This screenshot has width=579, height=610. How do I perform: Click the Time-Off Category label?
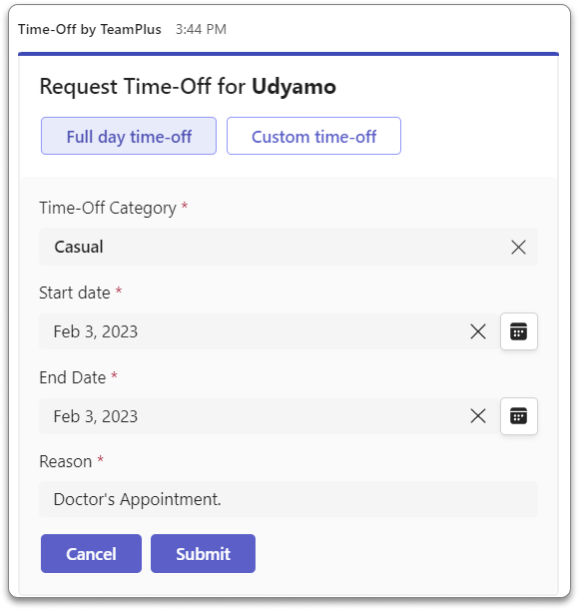point(108,208)
